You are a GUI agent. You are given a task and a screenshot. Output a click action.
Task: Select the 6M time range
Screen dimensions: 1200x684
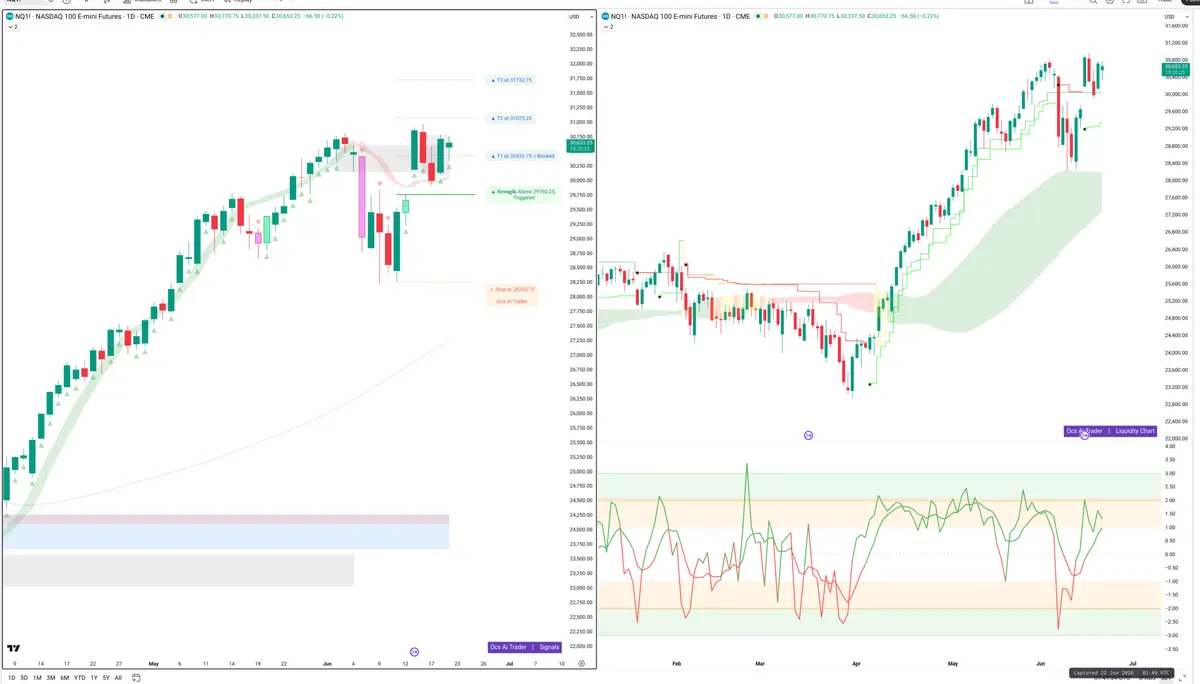coord(65,678)
